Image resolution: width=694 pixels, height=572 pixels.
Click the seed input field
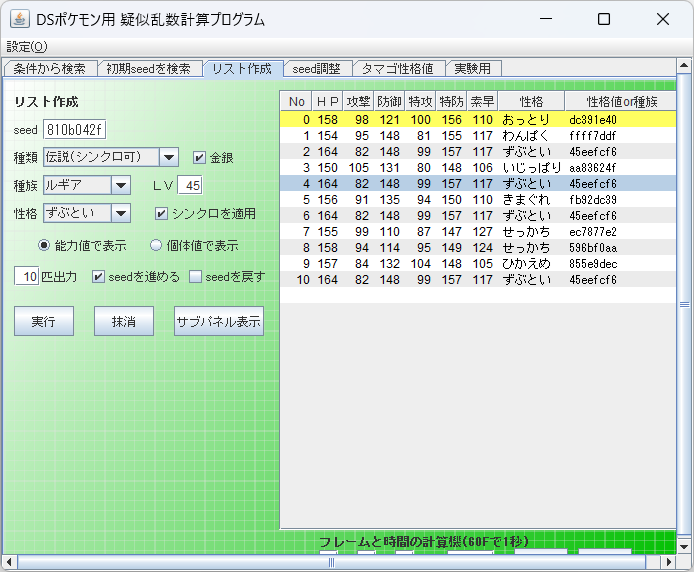[x=74, y=130]
